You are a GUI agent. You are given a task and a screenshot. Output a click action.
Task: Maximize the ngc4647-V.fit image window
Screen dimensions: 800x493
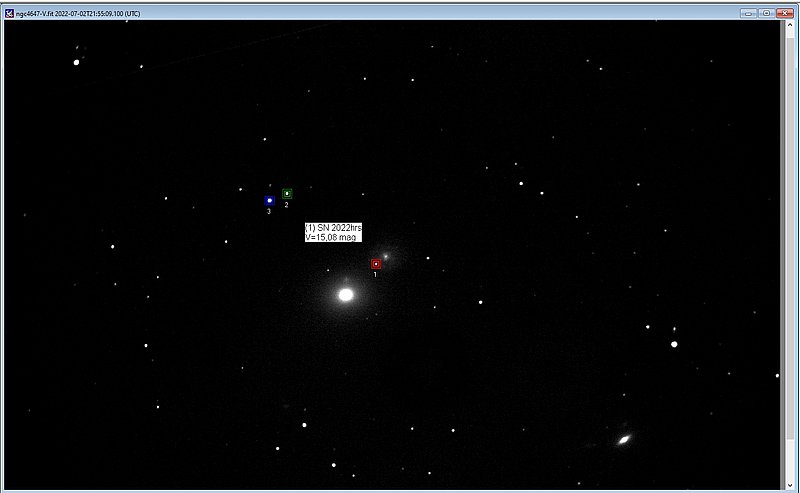(x=765, y=13)
